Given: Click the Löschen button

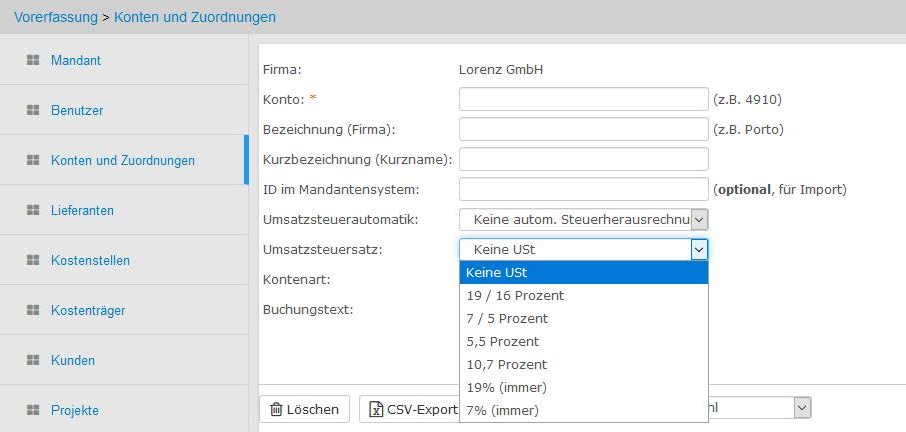Looking at the screenshot, I should [304, 409].
